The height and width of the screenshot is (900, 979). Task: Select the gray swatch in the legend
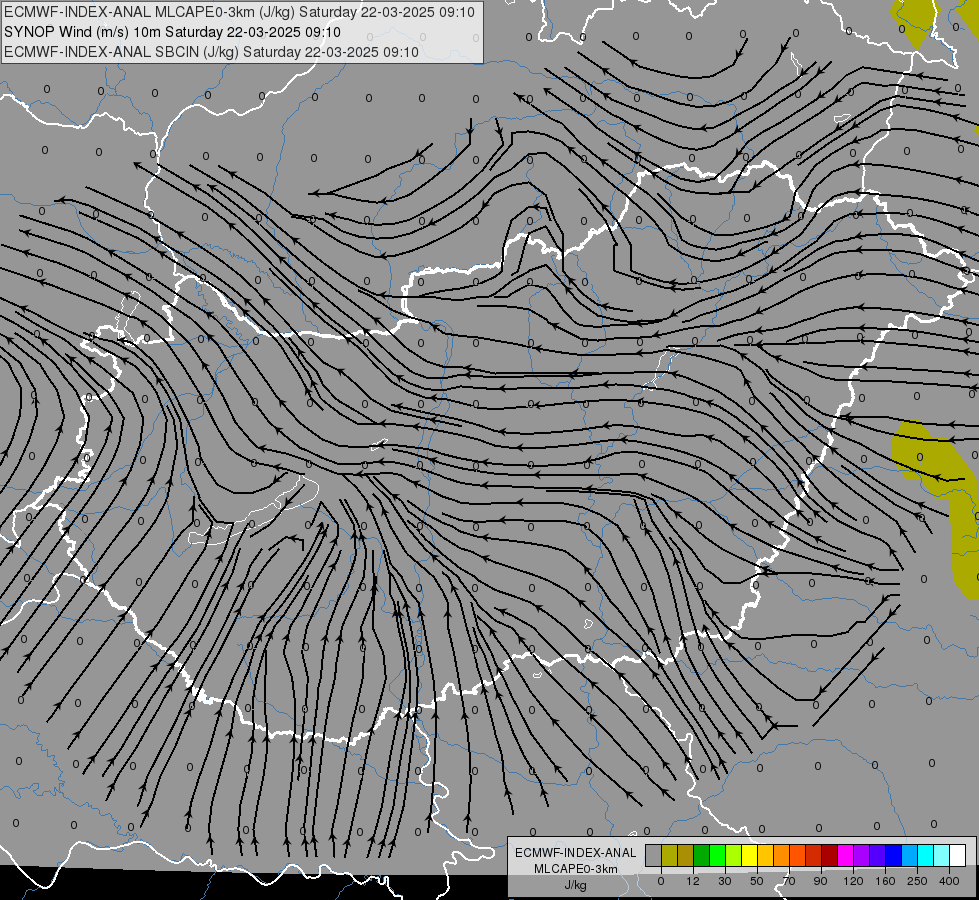(x=654, y=855)
